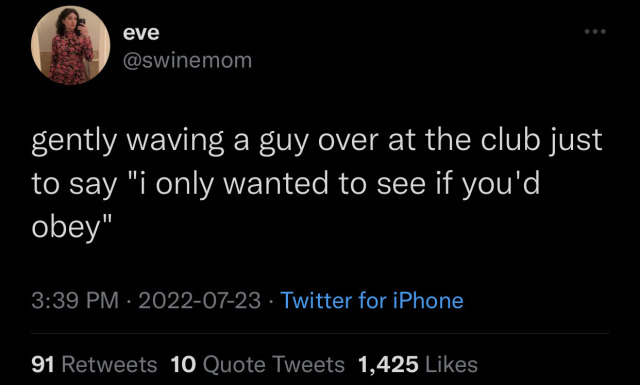Select the words "at the club just"
The width and height of the screenshot is (640, 385).
495,141
